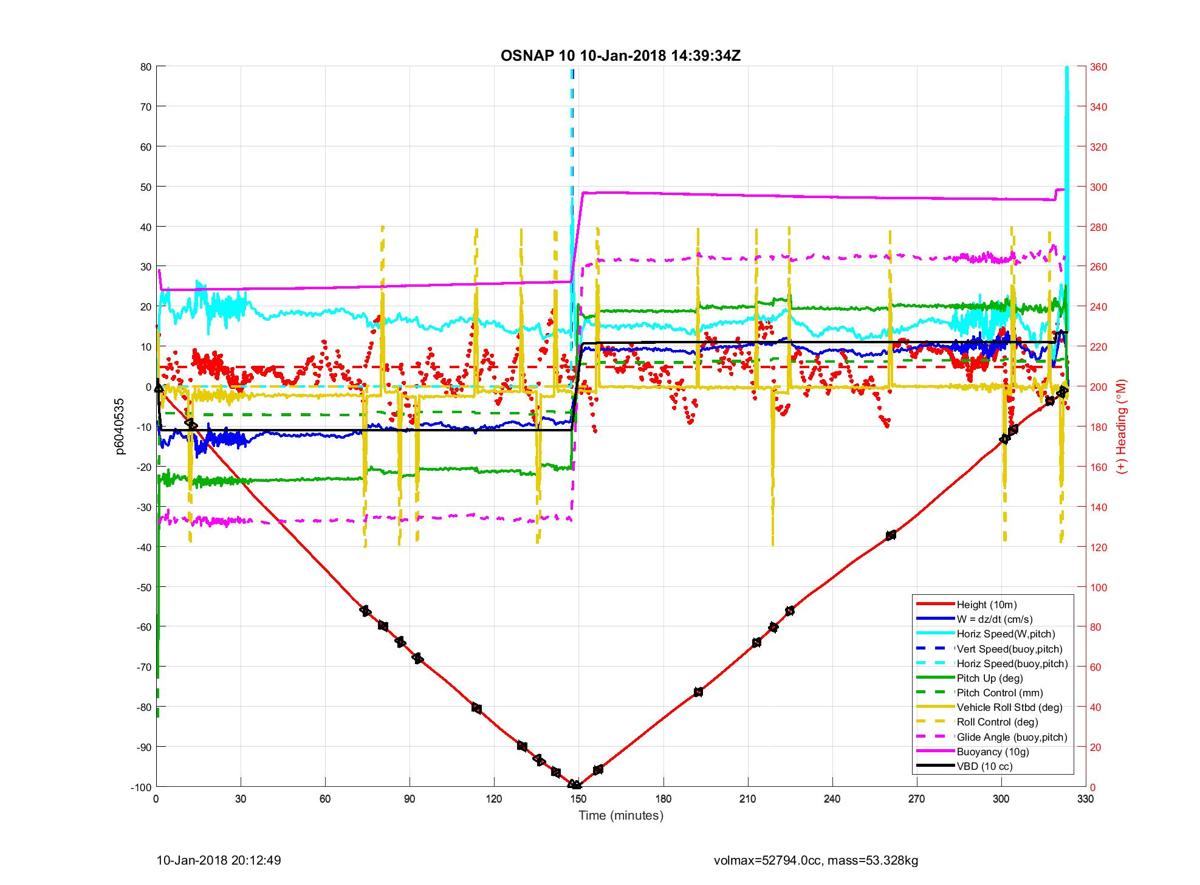Click the timestamp "10-Jan-2018 20:12:49"
1200x885 pixels.
(x=220, y=860)
